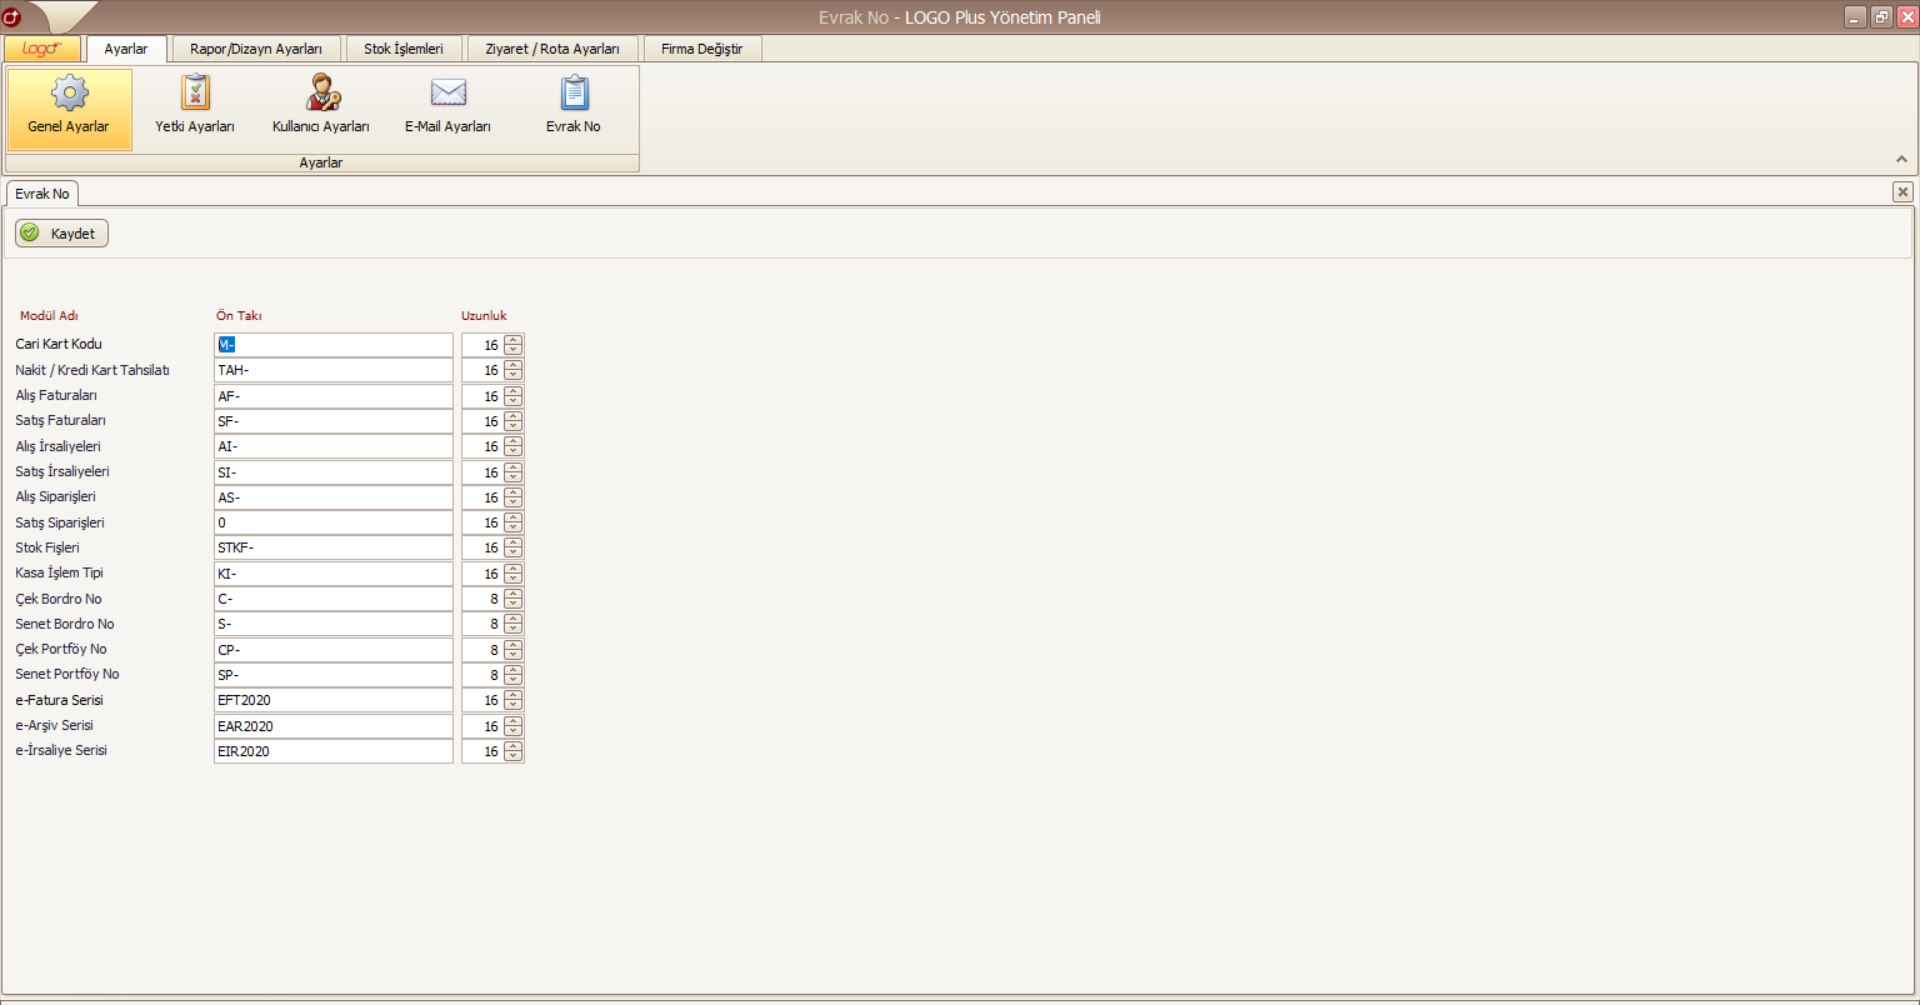Open Kullanıcı Ayarları user icon
The width and height of the screenshot is (1920, 1005).
(321, 94)
